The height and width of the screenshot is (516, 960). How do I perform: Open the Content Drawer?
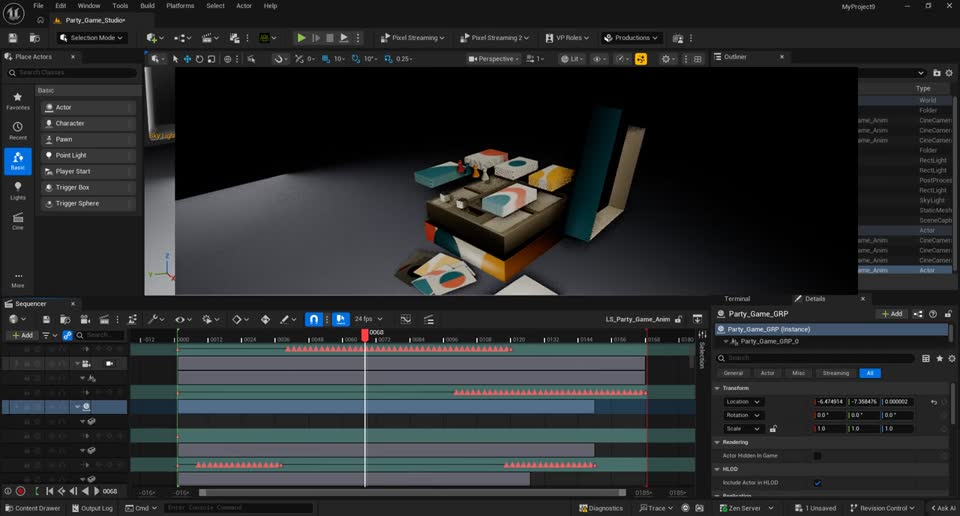(33, 508)
